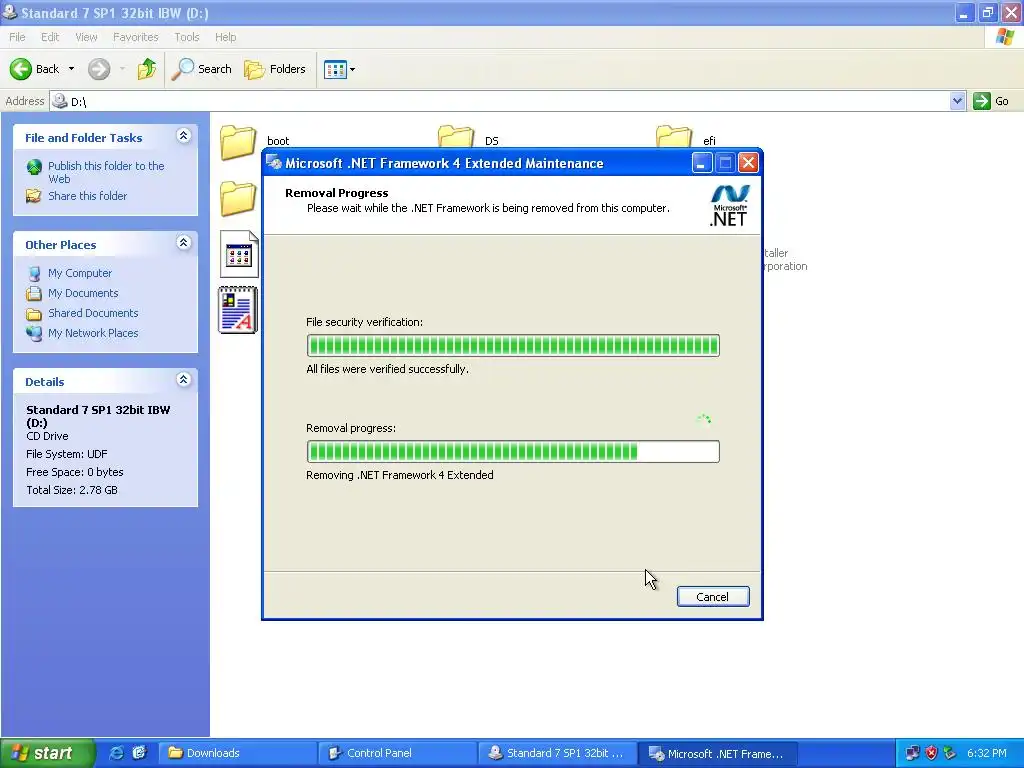1024x768 pixels.
Task: Open My Network Places link
Action: pos(93,333)
